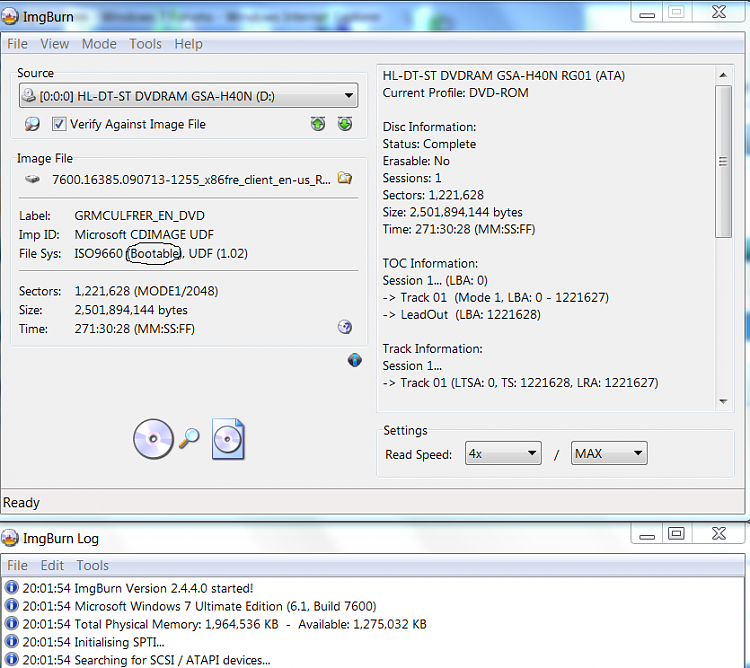Open the Tools menu in ImgBurn main window
750x668 pixels.
[x=145, y=44]
